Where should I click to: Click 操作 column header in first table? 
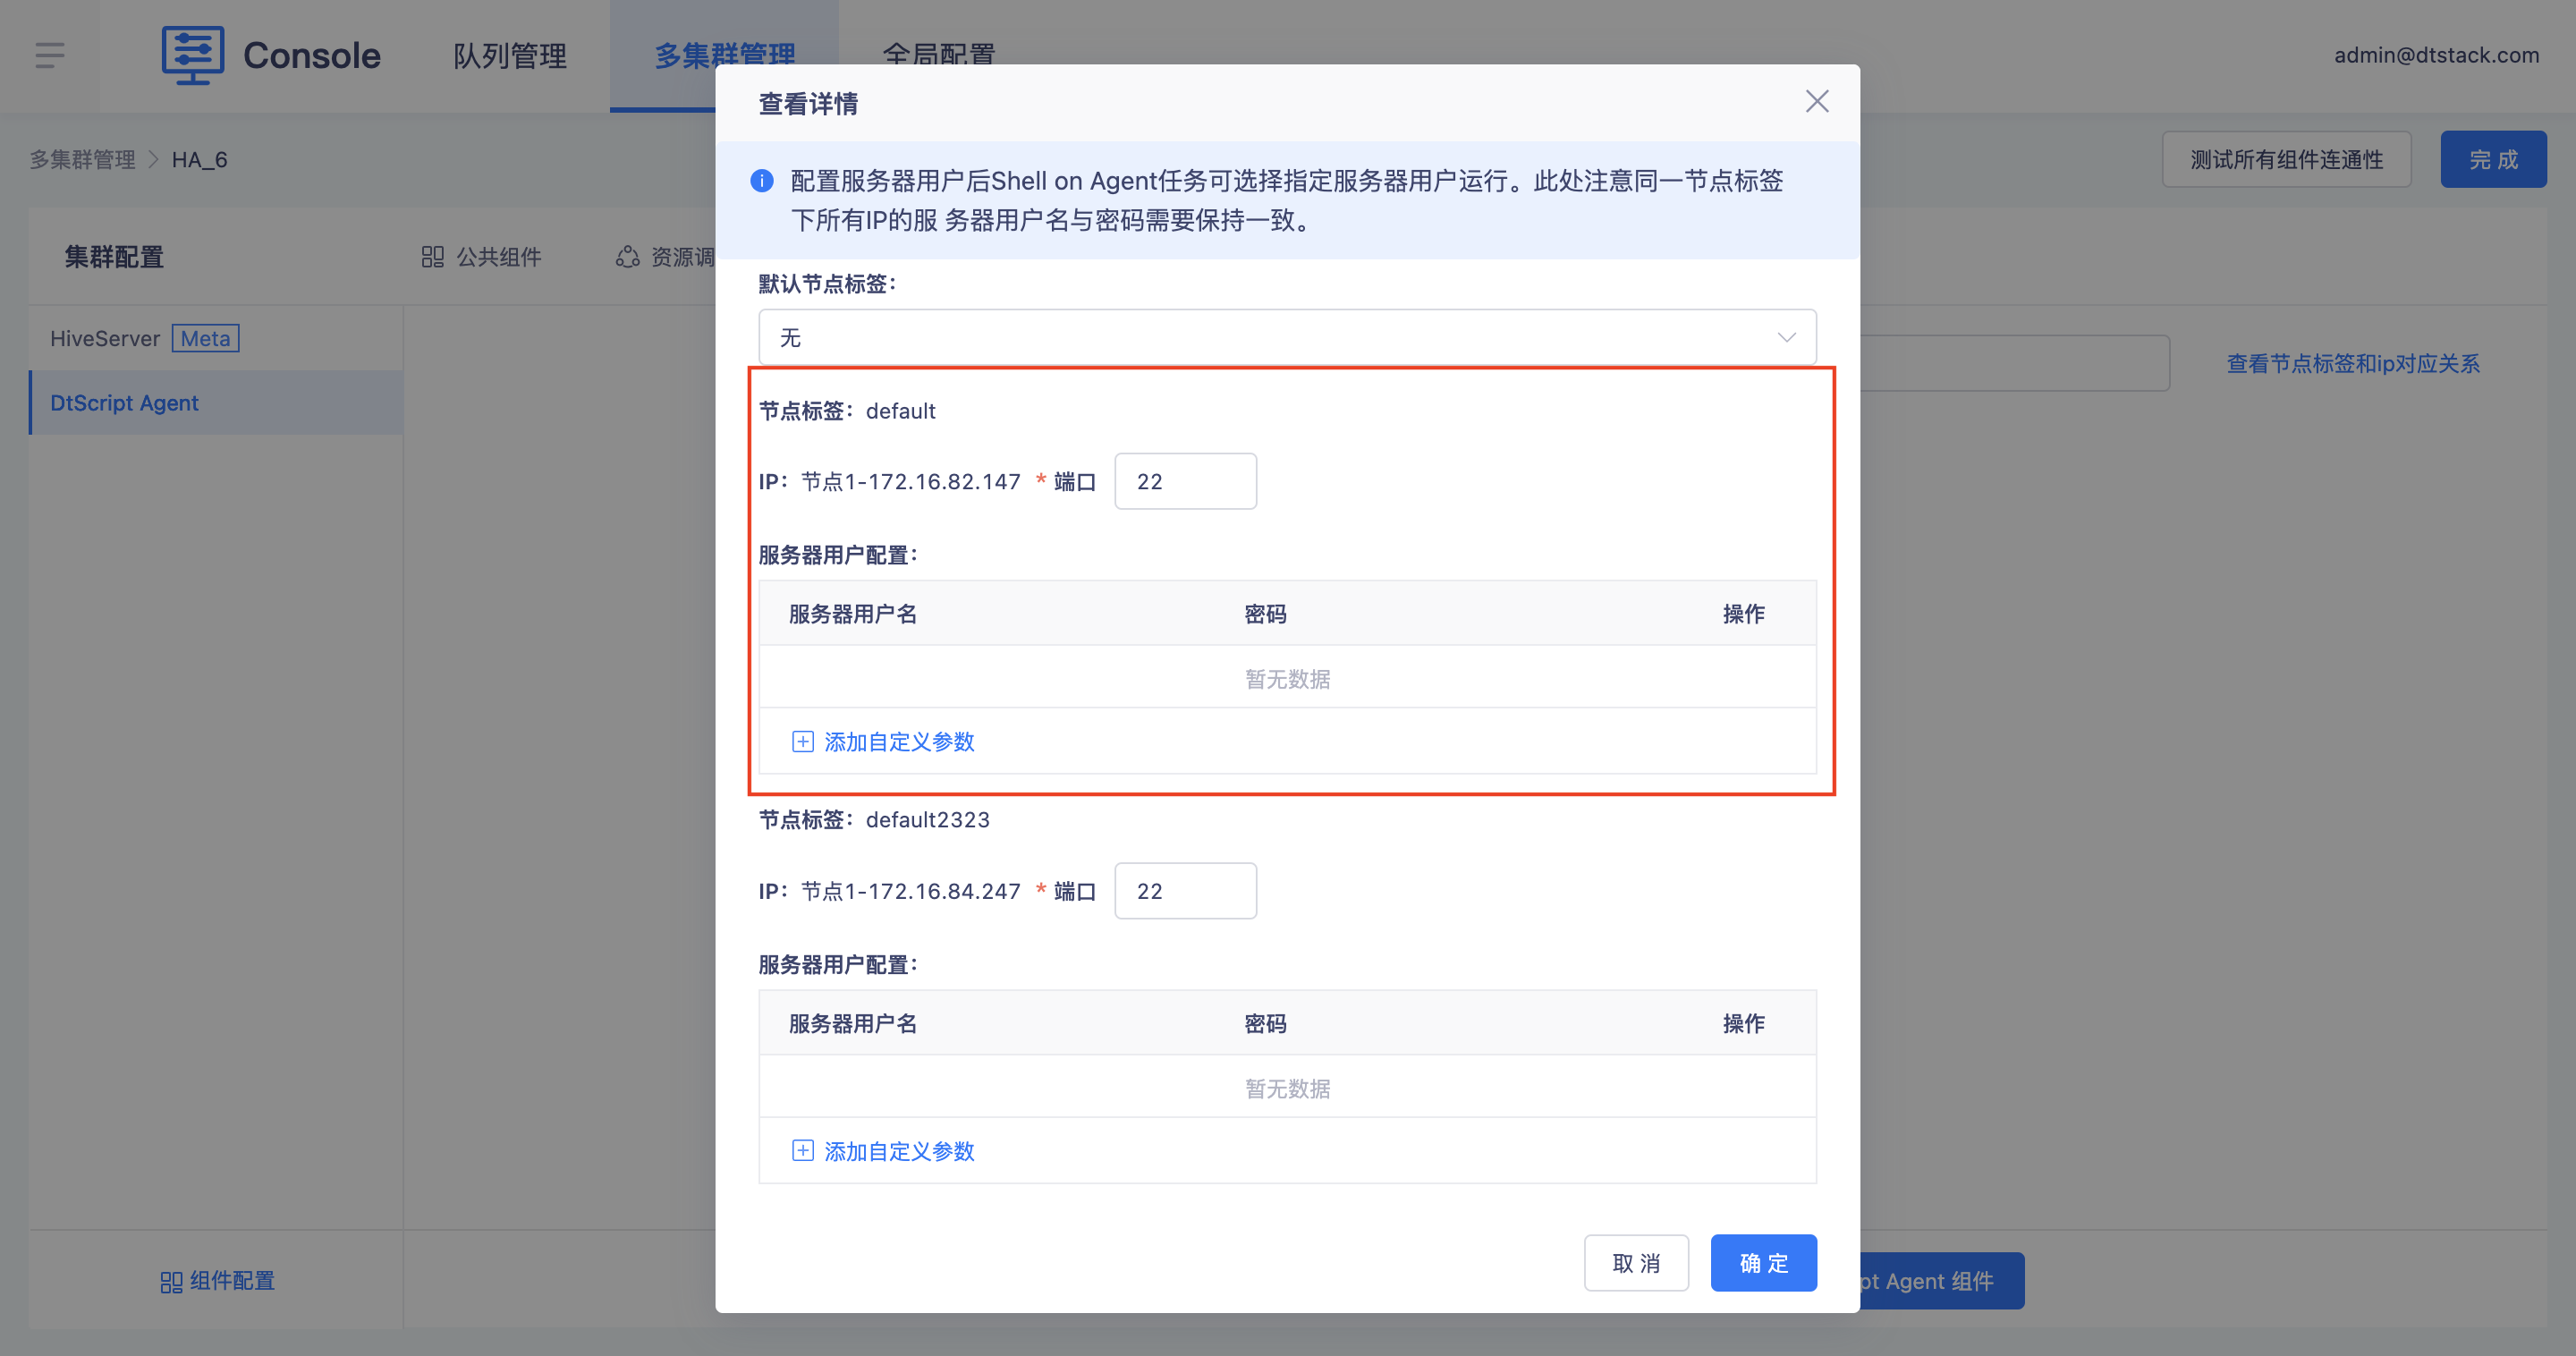click(x=1742, y=614)
